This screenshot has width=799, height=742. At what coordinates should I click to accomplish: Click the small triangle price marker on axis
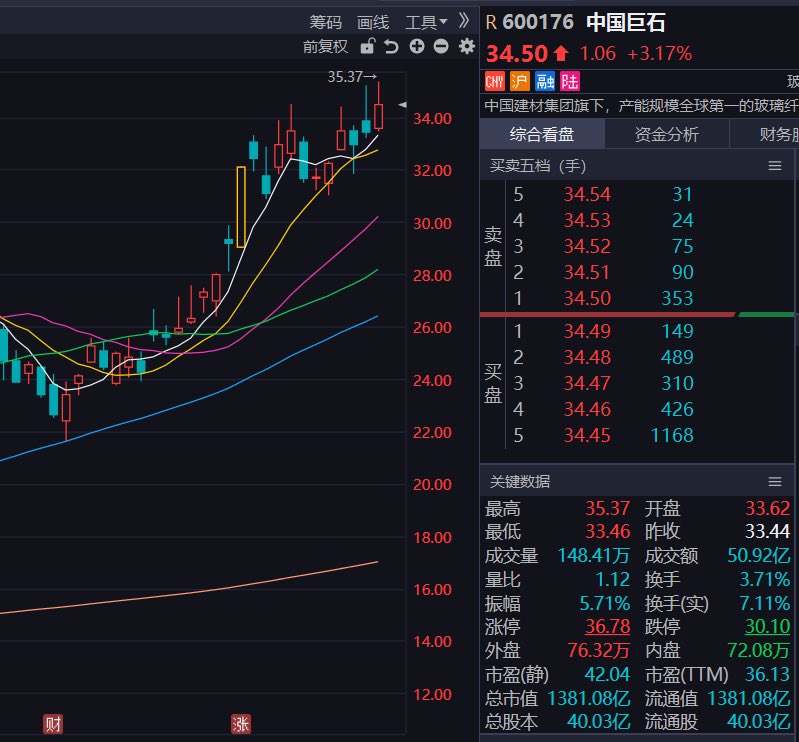pyautogui.click(x=402, y=105)
